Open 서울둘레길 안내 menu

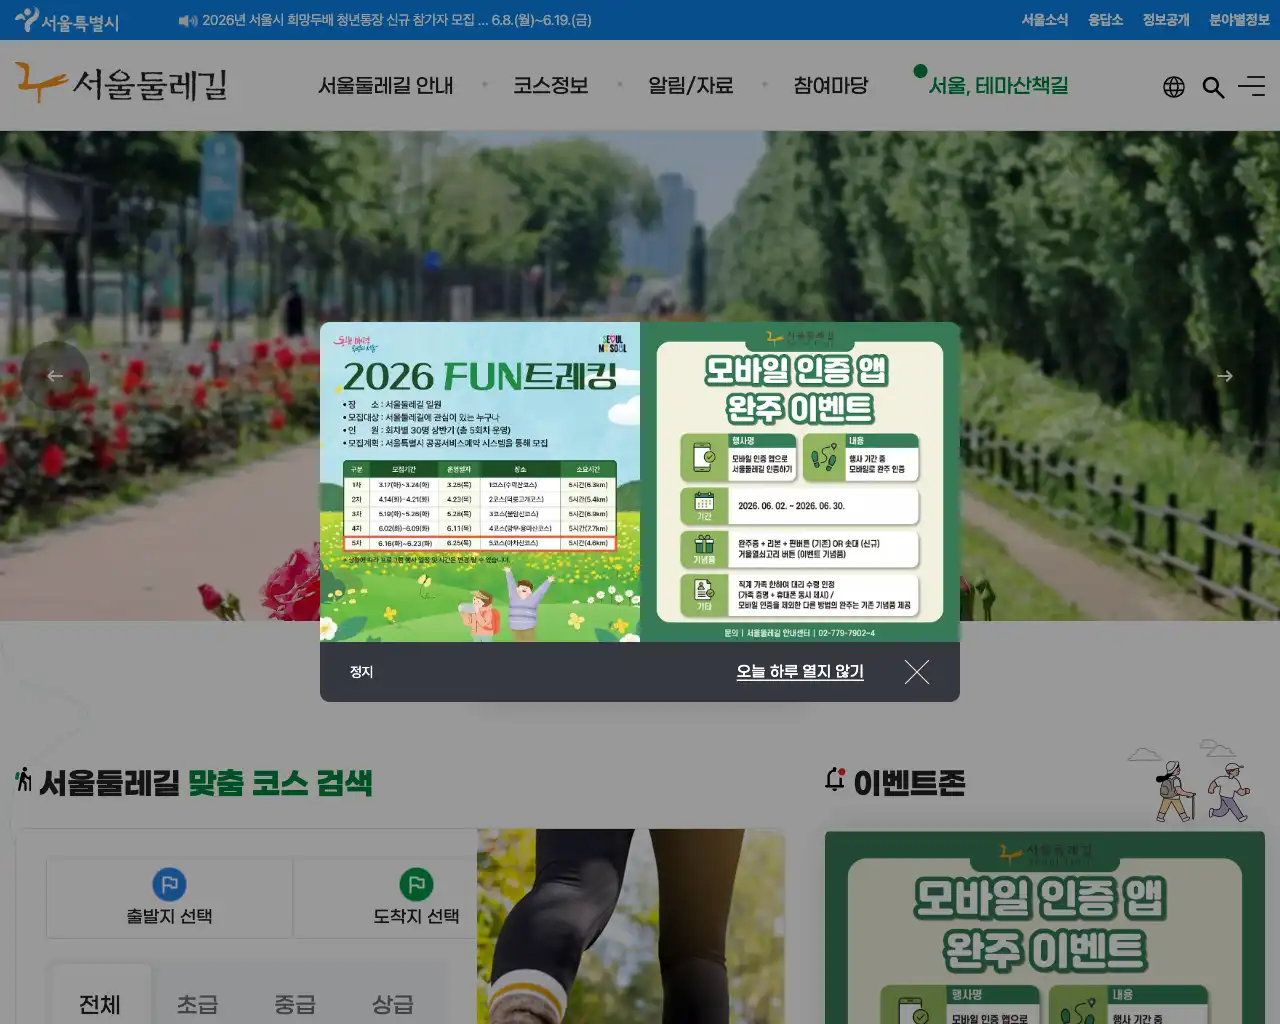tap(386, 86)
